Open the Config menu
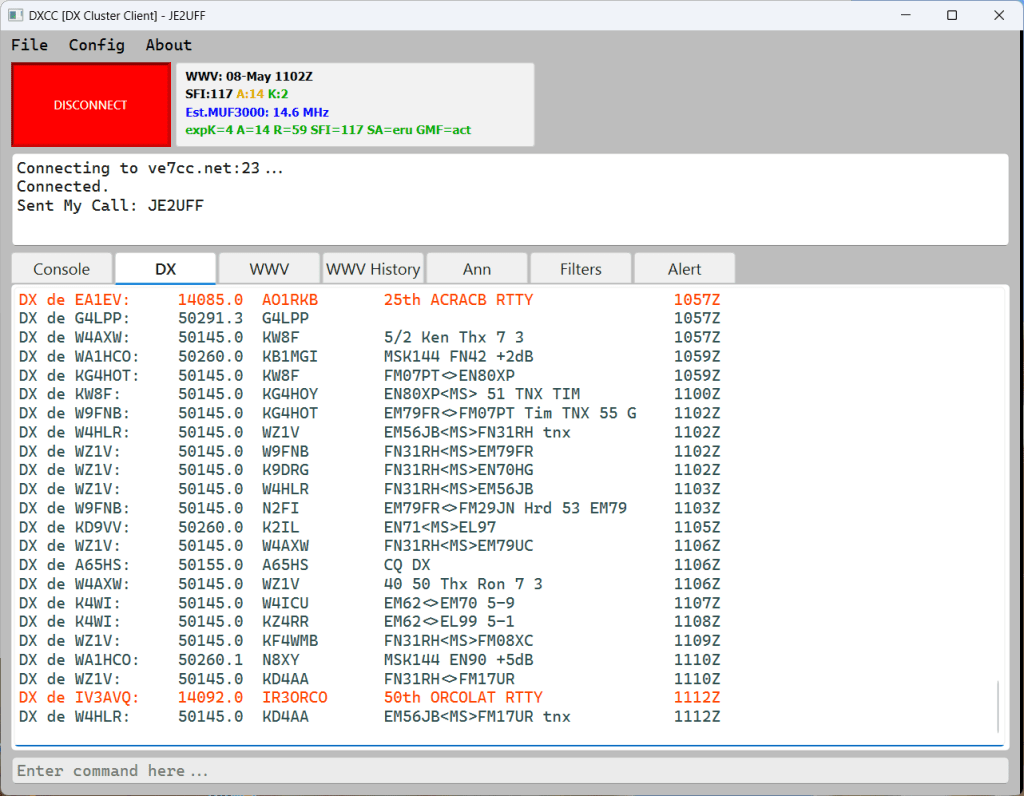Screen dimensions: 1024x796 [x=97, y=45]
